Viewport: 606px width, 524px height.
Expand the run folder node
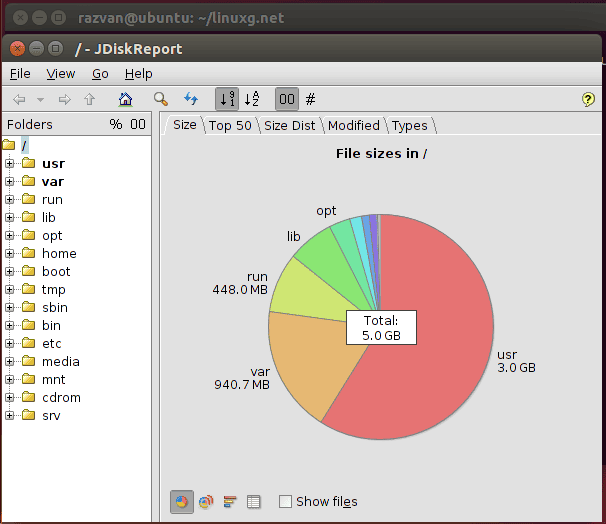(x=10, y=199)
